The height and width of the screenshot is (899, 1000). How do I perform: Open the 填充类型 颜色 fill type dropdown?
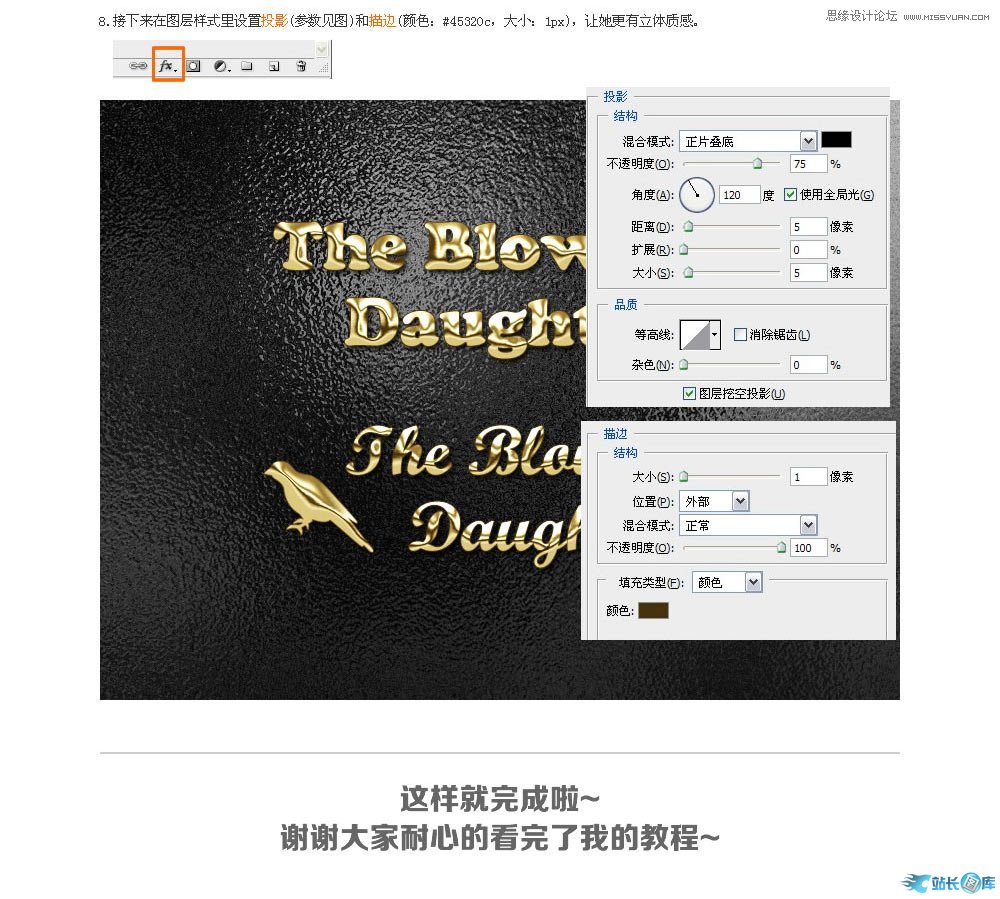(x=753, y=582)
